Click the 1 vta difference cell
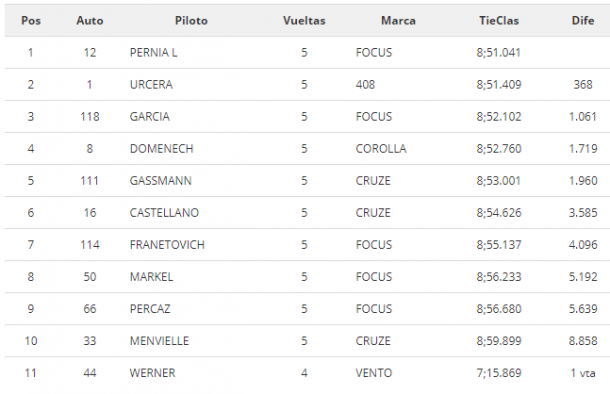Image resolution: width=610 pixels, height=394 pixels. (x=583, y=373)
